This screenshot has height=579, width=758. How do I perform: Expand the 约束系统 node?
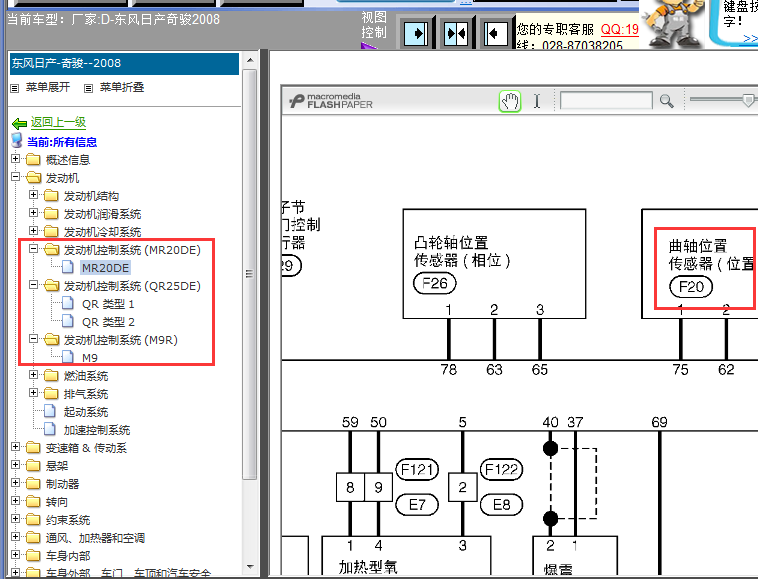15,519
